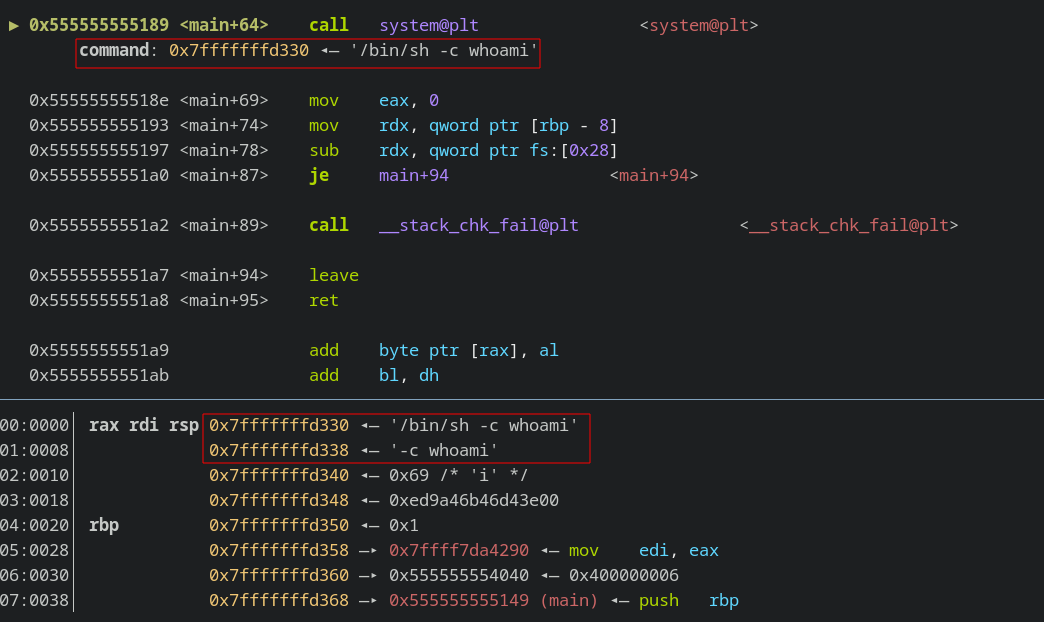Click the rax rdi rsp register labels

coord(144,426)
